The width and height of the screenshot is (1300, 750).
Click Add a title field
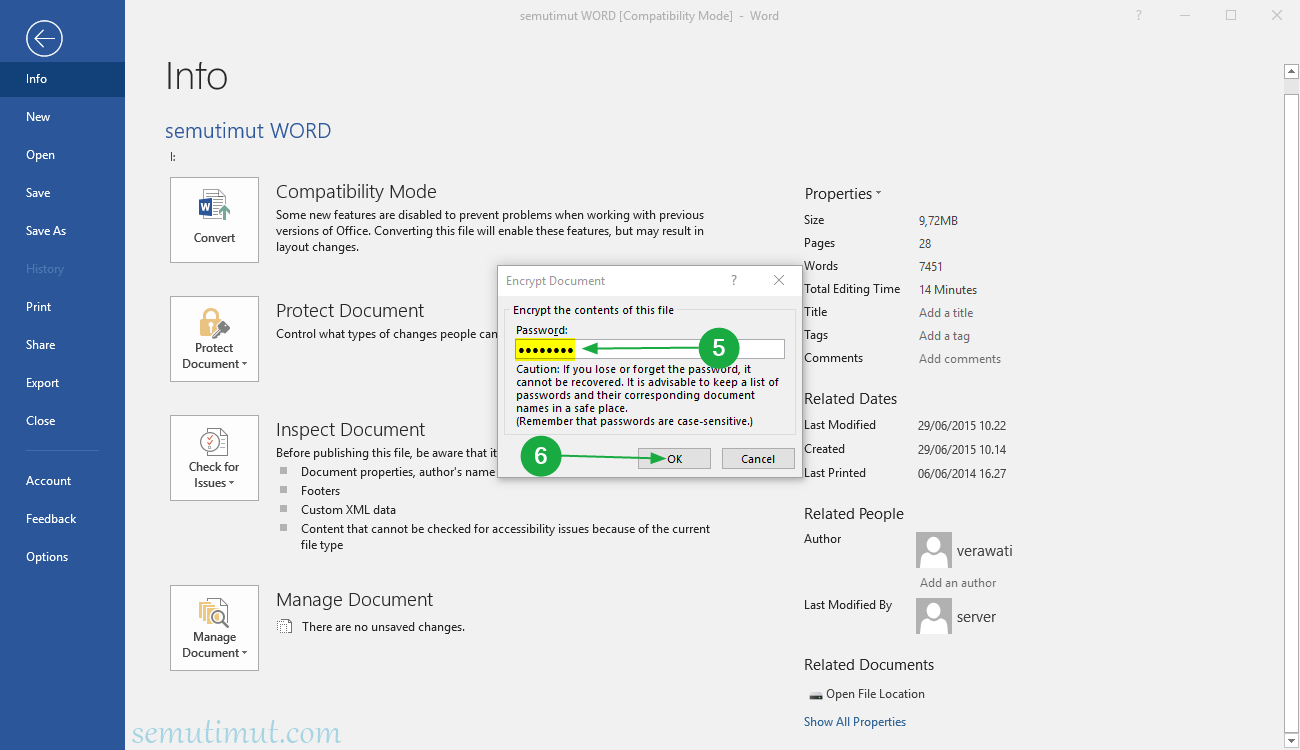click(x=946, y=313)
